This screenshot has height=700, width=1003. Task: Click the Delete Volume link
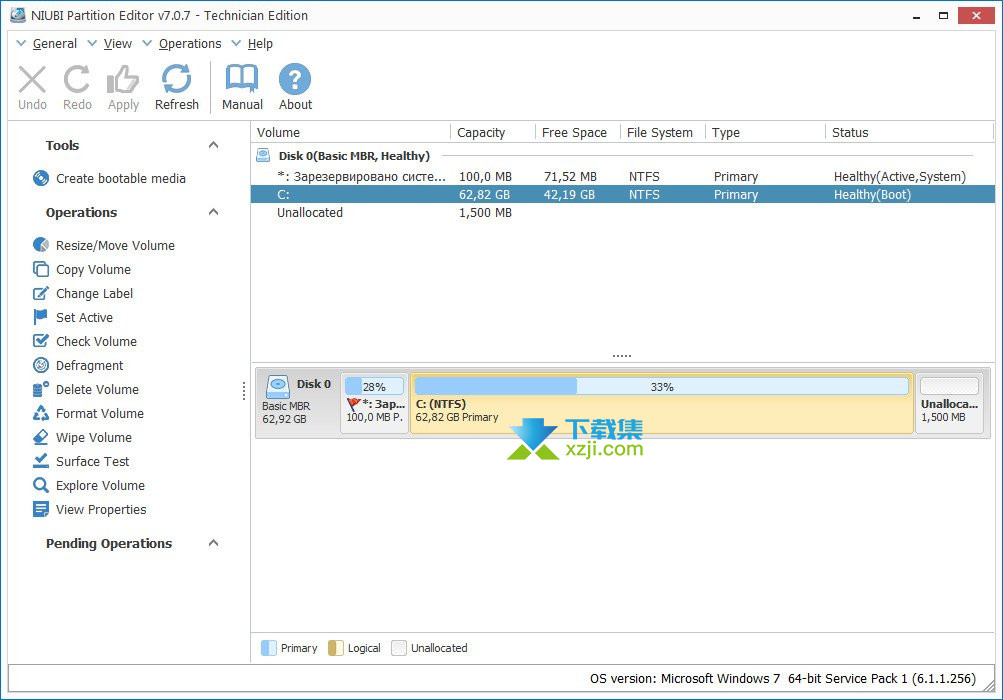(x=97, y=389)
